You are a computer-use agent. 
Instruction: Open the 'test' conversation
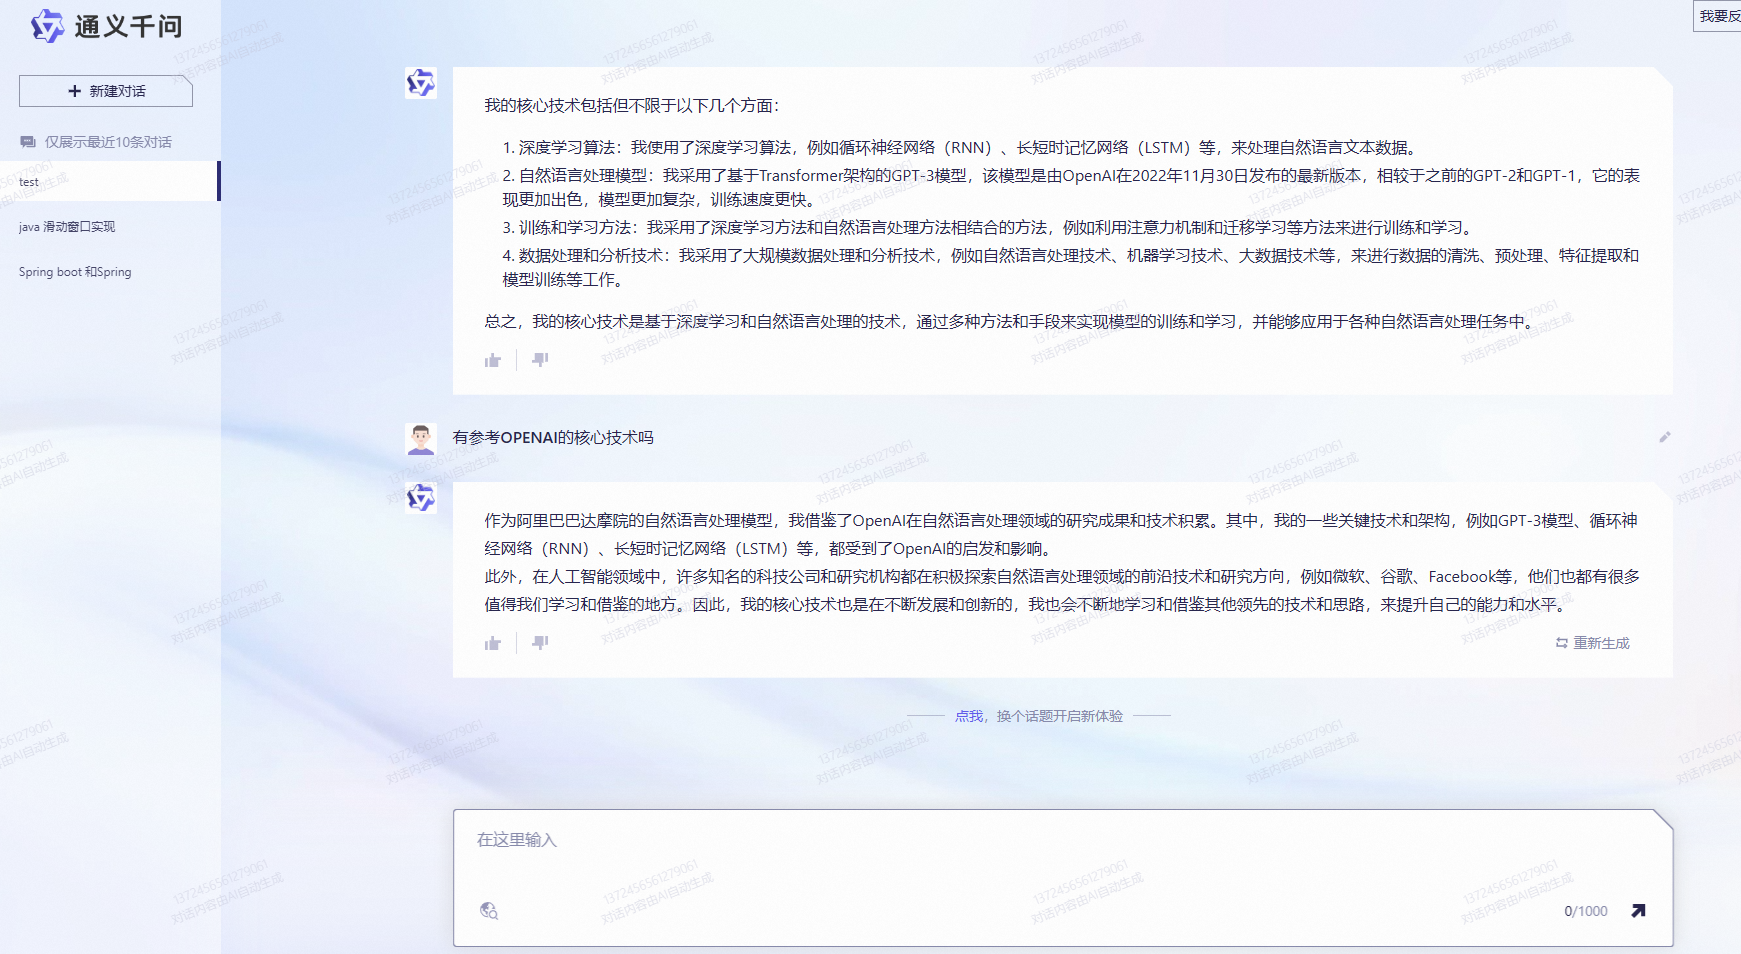109,181
